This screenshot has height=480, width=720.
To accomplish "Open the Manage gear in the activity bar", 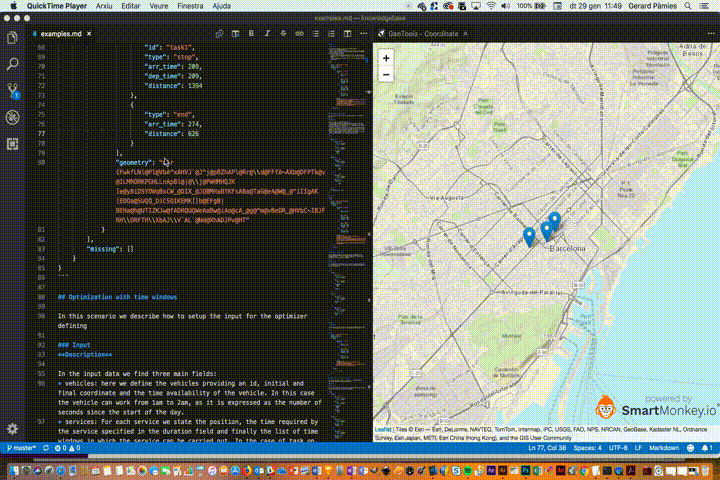I will pyautogui.click(x=12, y=429).
